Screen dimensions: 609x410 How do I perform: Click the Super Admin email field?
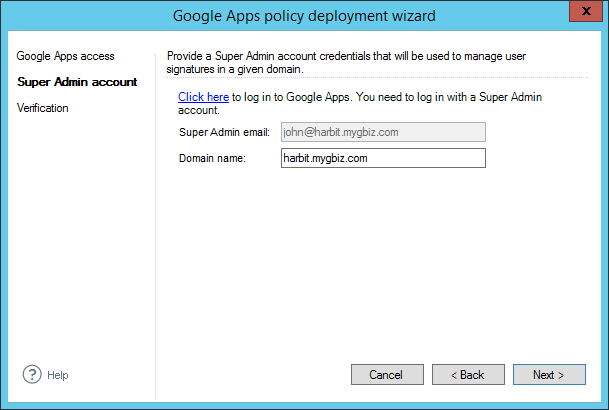(383, 132)
